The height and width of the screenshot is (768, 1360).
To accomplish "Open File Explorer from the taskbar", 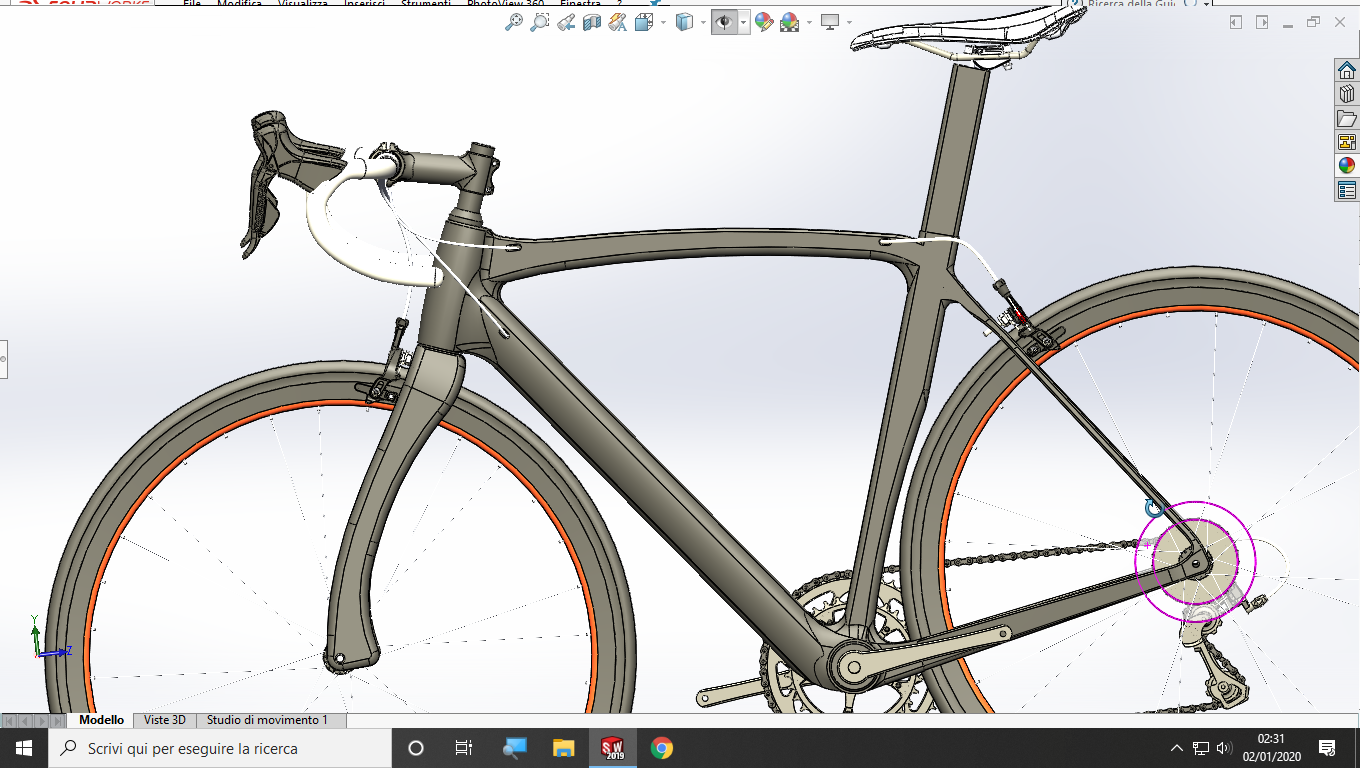I will coord(563,748).
